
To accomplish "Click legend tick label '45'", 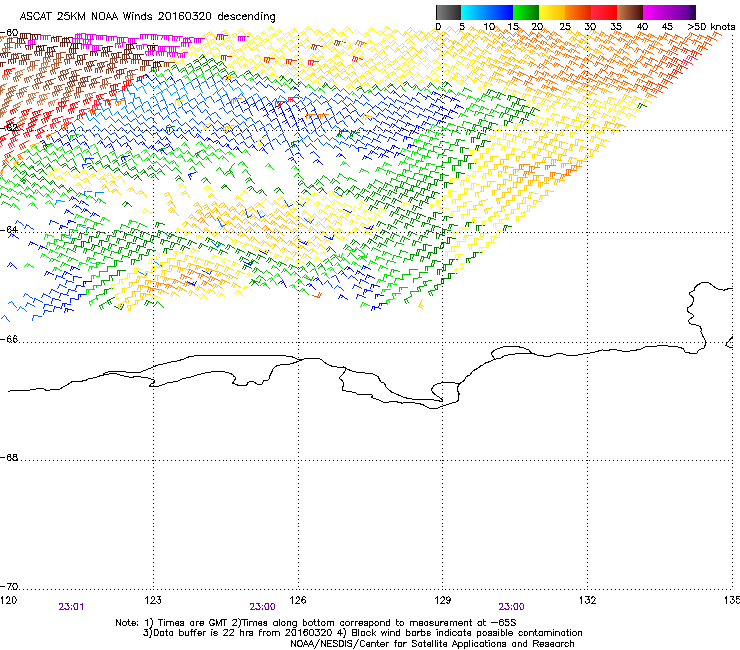I will point(667,27).
